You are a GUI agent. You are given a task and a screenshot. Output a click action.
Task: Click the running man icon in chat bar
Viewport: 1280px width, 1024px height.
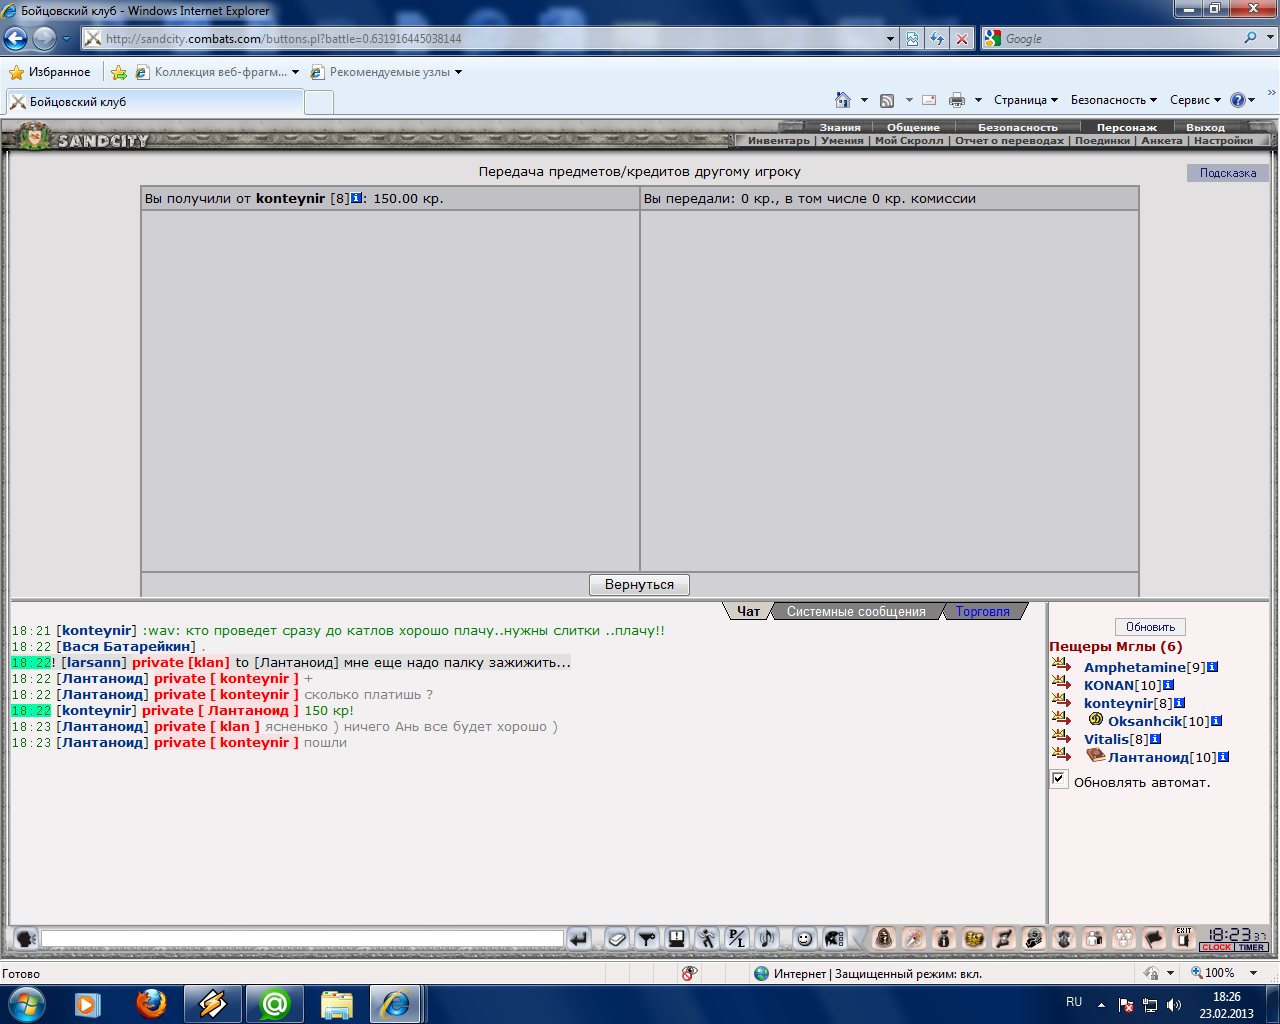tap(707, 938)
